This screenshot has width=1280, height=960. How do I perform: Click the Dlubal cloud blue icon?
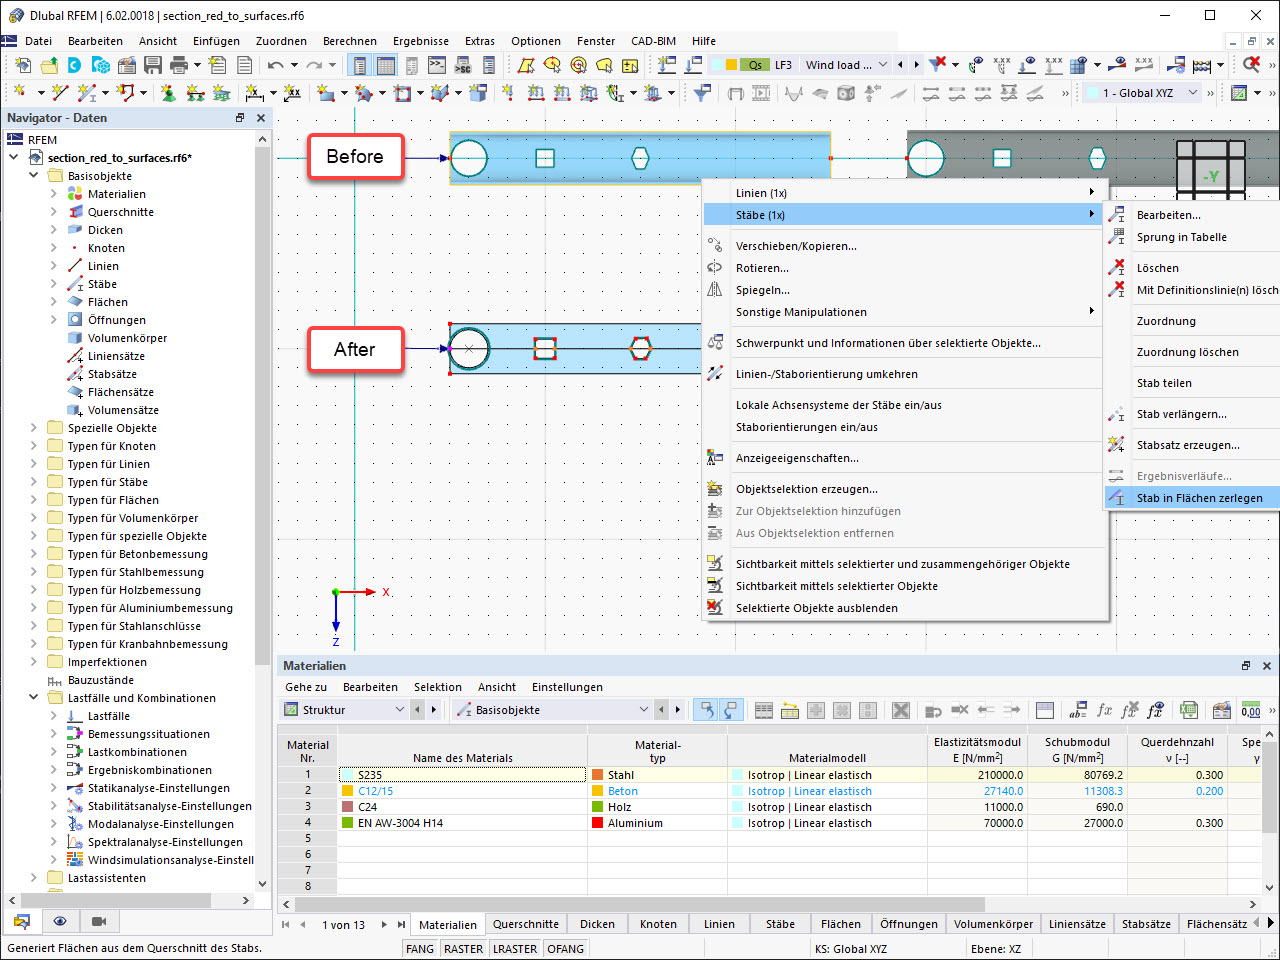75,65
